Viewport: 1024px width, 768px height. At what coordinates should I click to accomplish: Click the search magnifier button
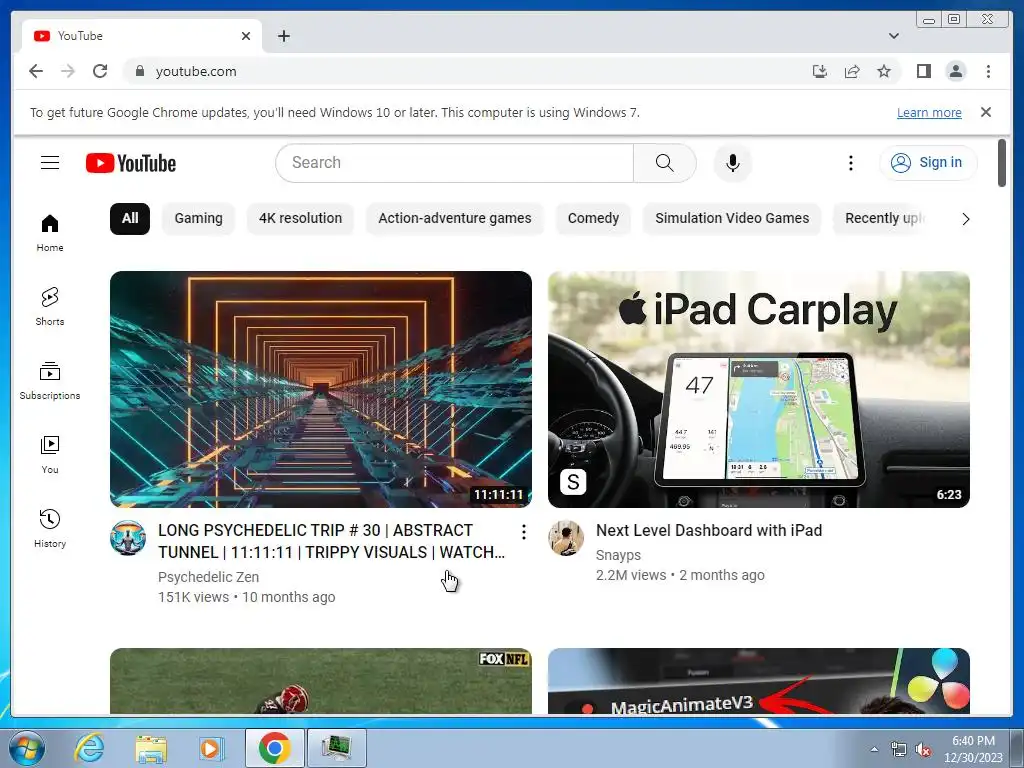pyautogui.click(x=664, y=163)
